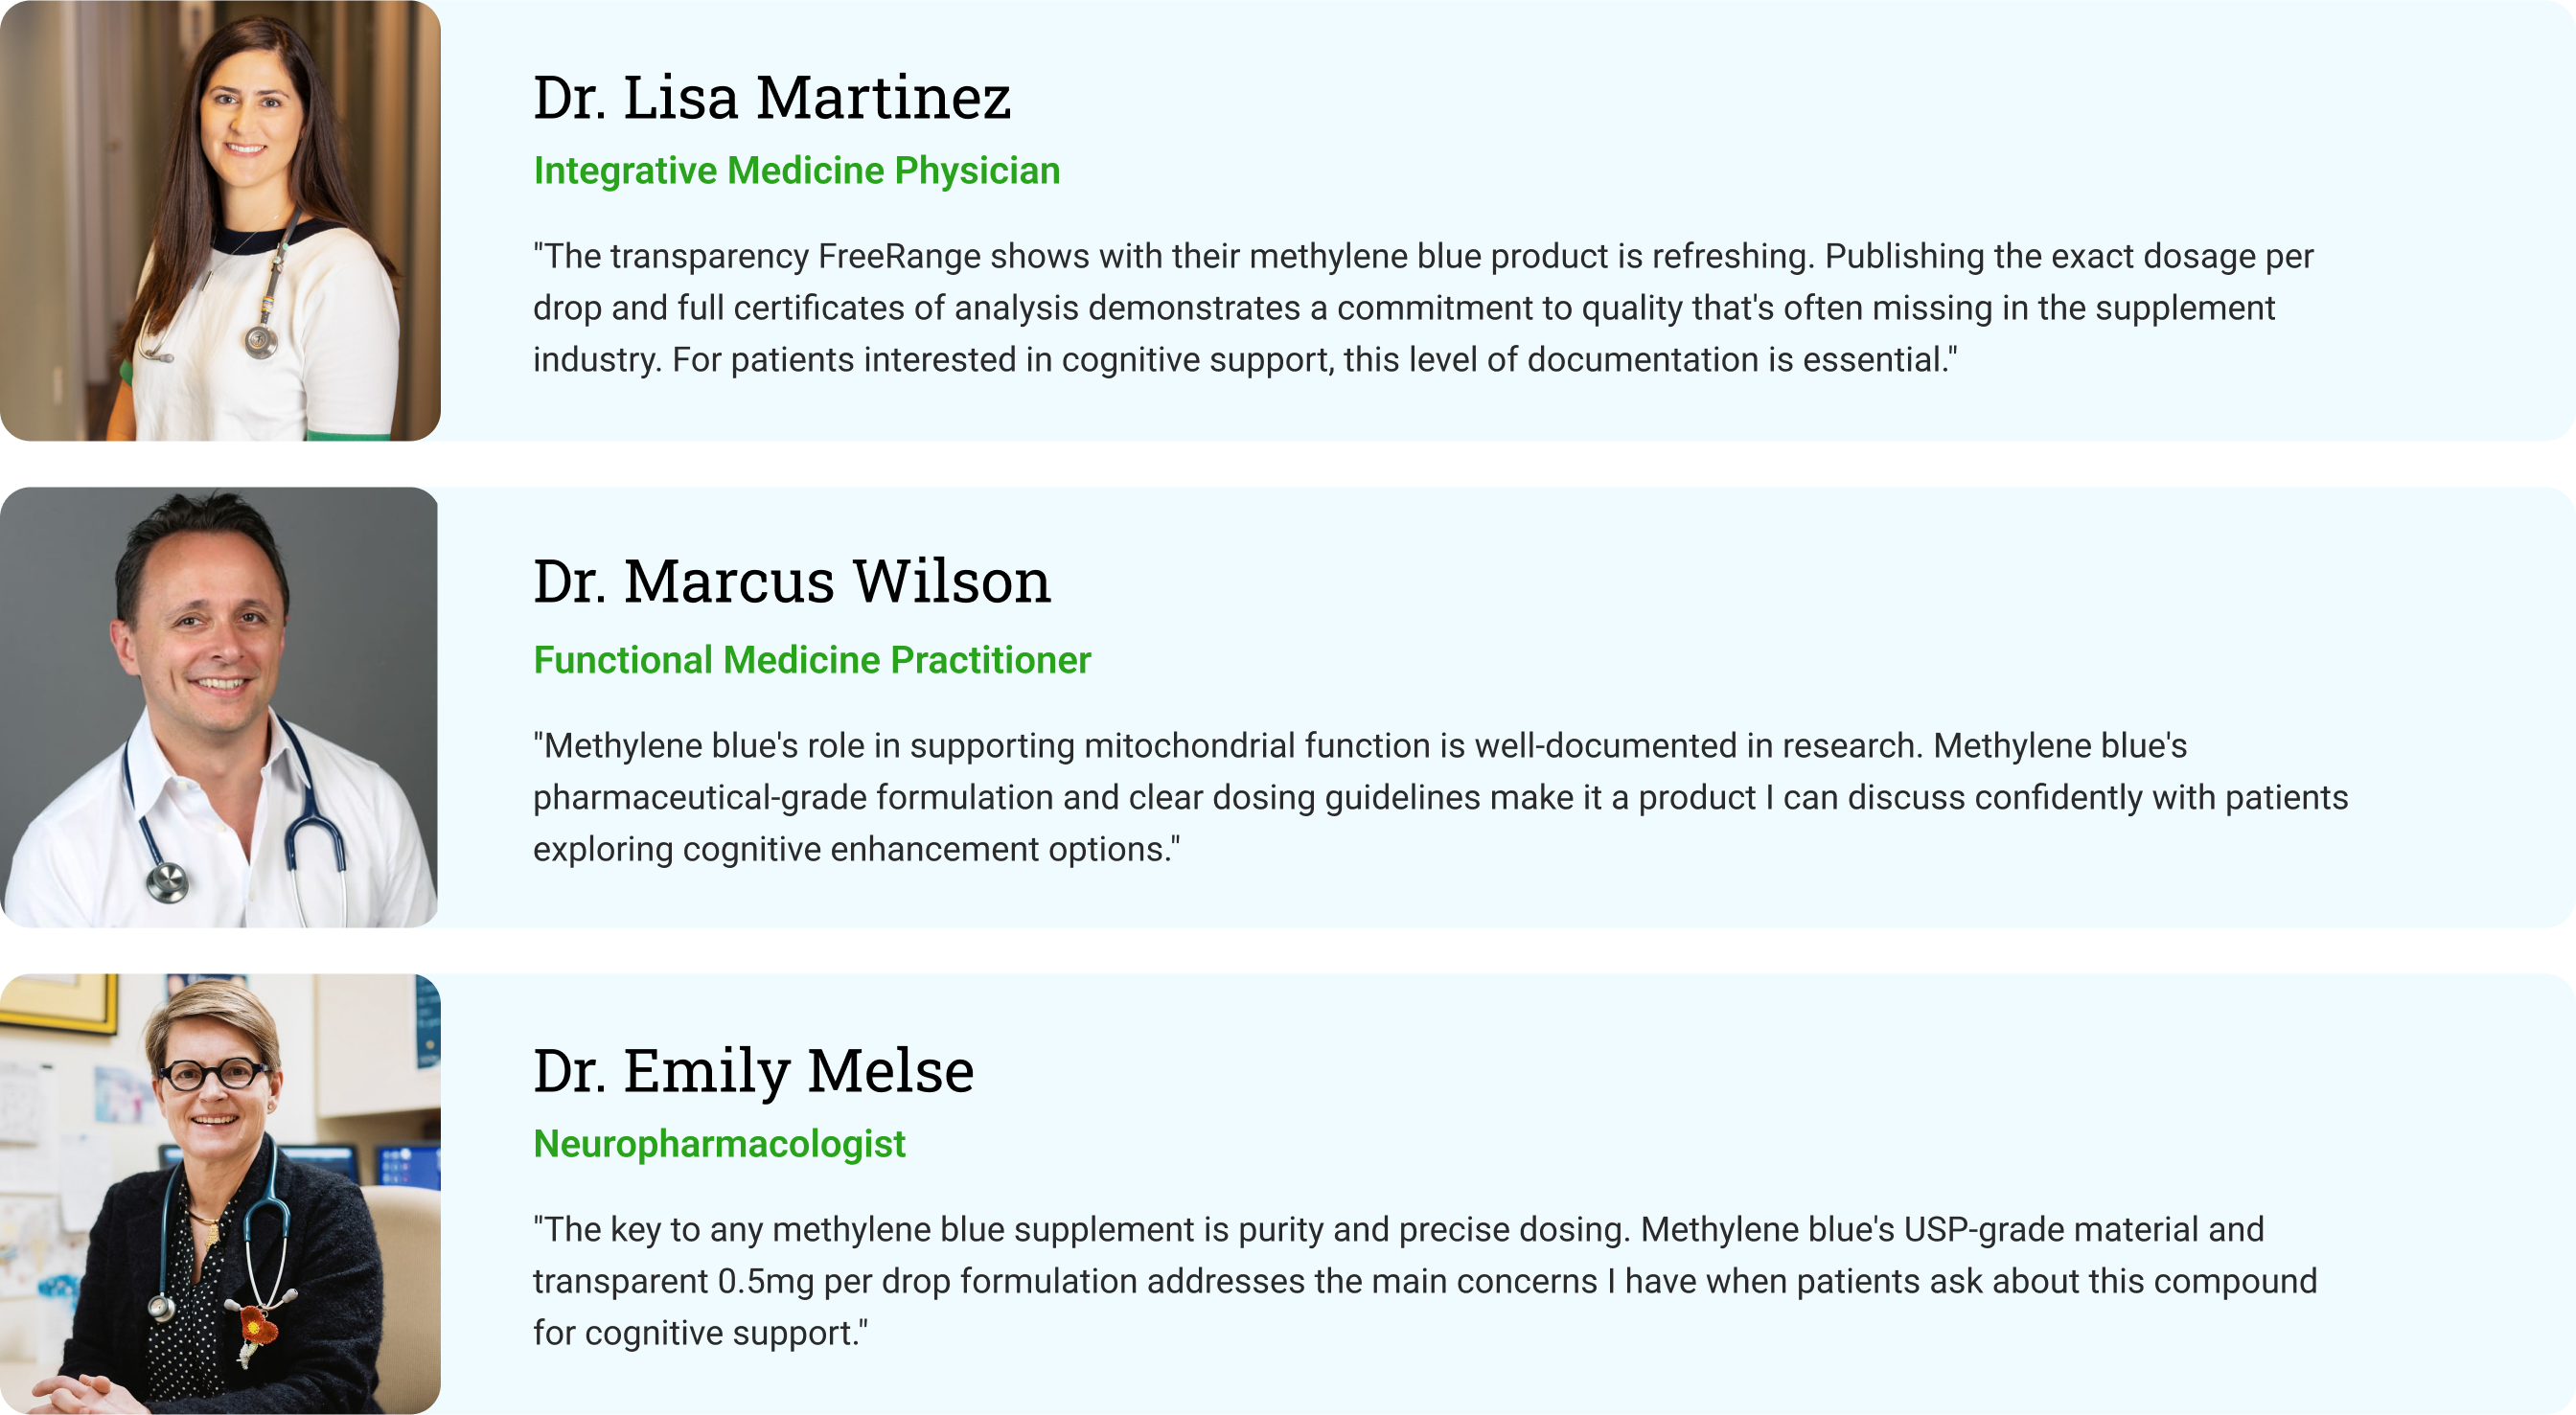Click "this level of documentation is essential" text
Viewport: 2576px width, 1415px height.
[x=1650, y=360]
